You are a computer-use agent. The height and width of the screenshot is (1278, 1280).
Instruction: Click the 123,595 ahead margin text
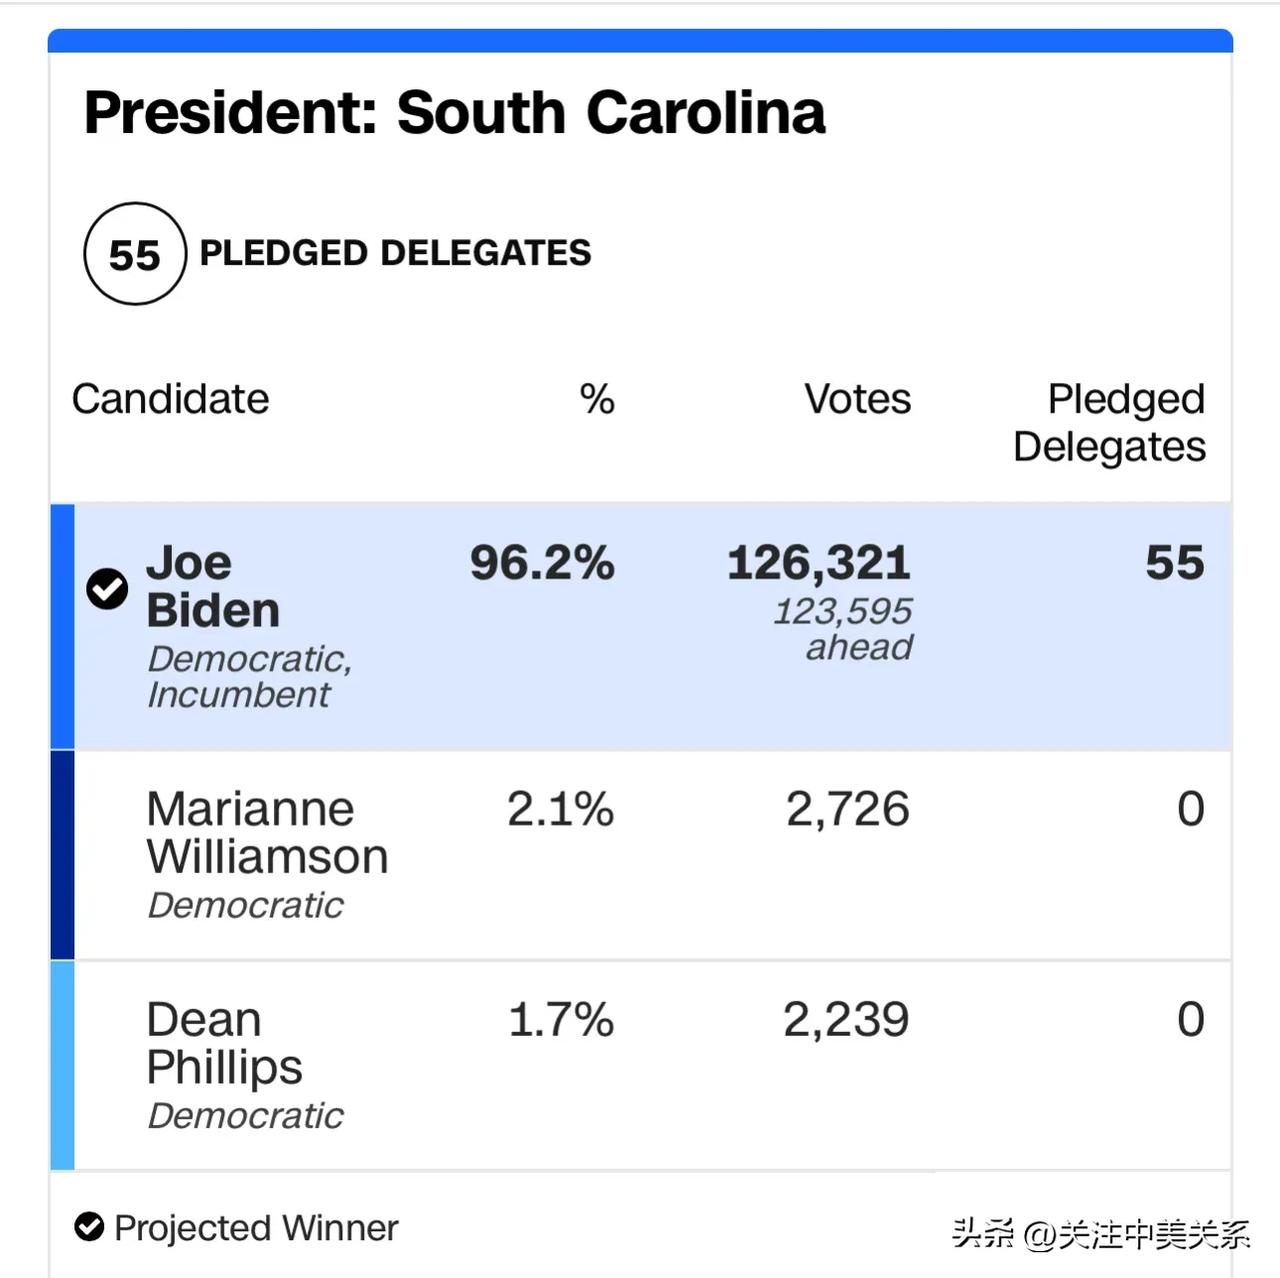pos(843,629)
